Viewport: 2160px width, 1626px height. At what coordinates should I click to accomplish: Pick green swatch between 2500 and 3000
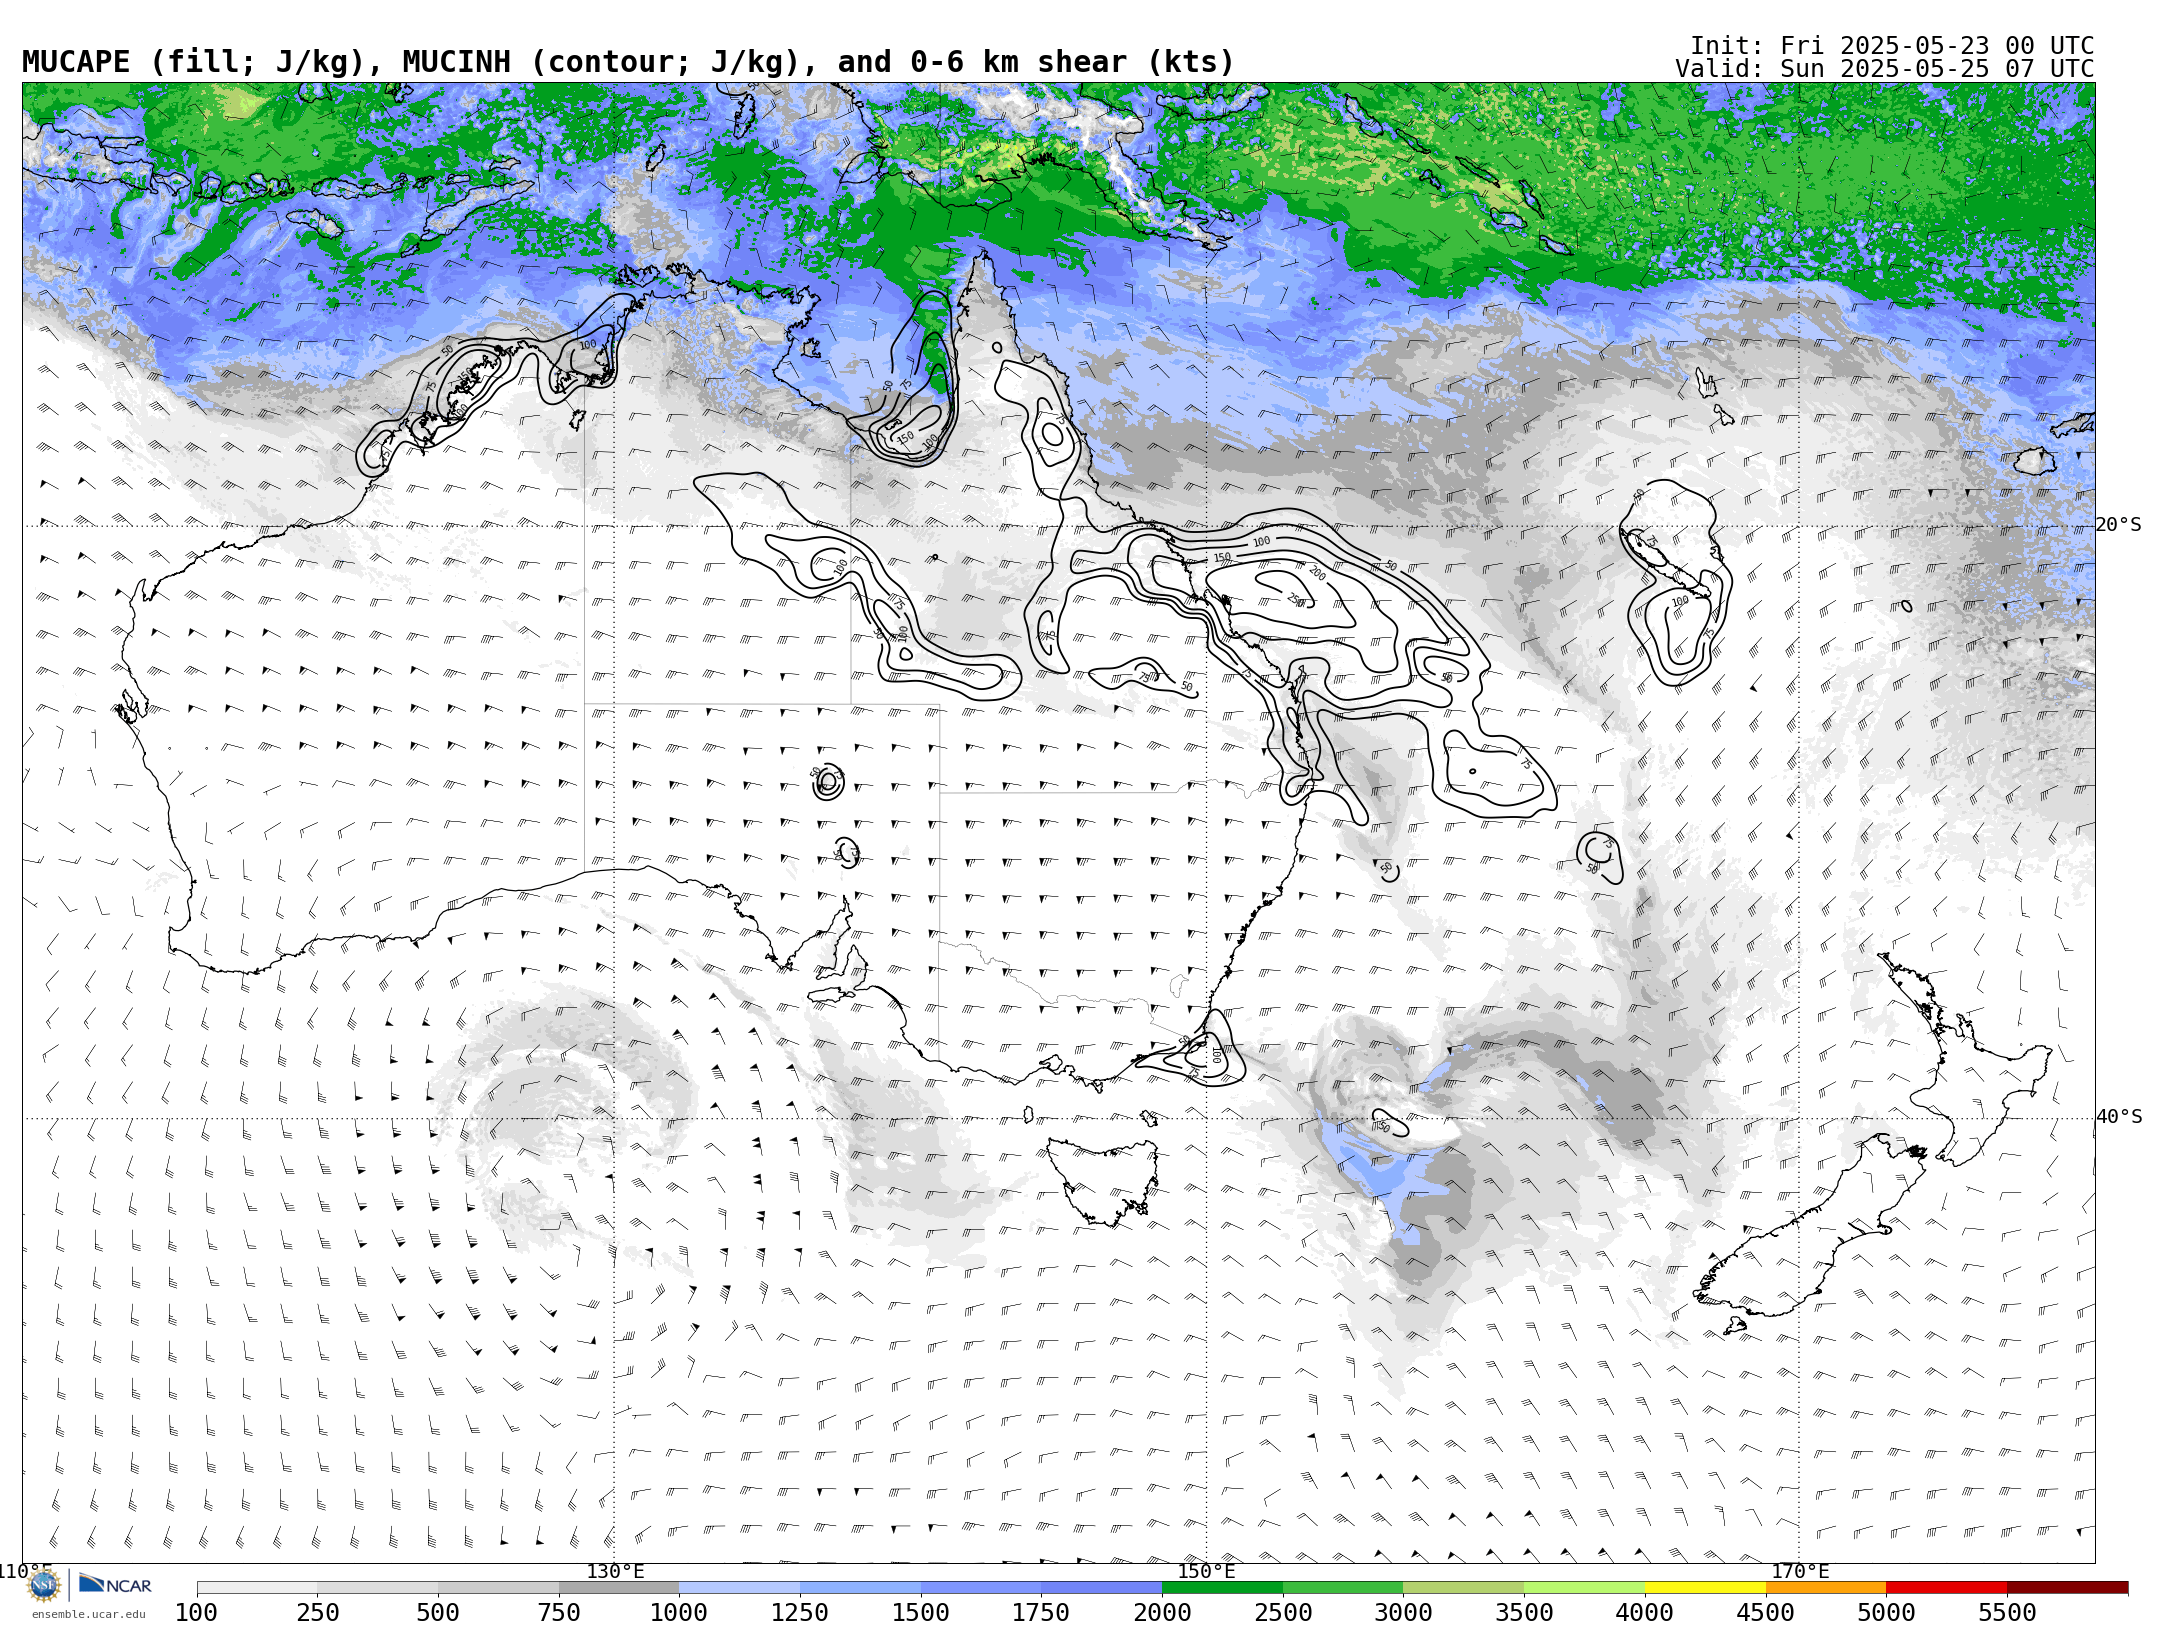pos(1343,1588)
